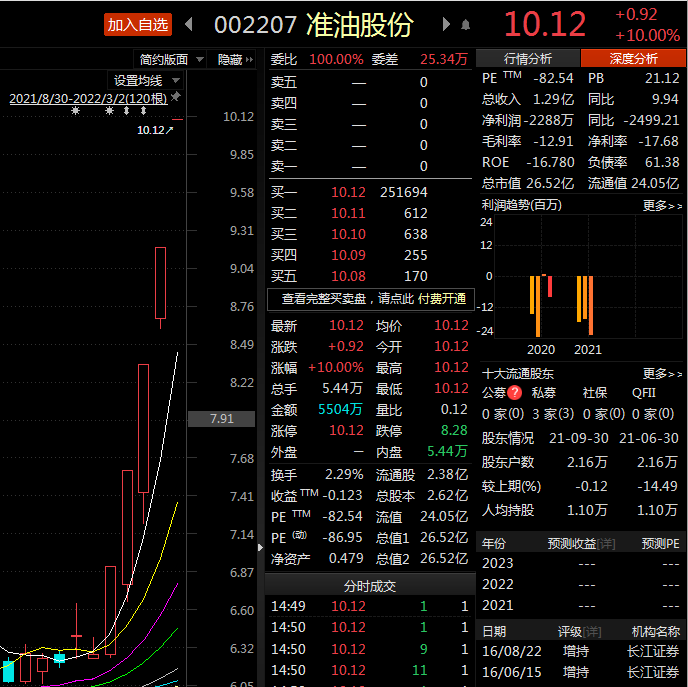Click the first star event marker on chart
688x687 pixels.
pyautogui.click(x=75, y=111)
